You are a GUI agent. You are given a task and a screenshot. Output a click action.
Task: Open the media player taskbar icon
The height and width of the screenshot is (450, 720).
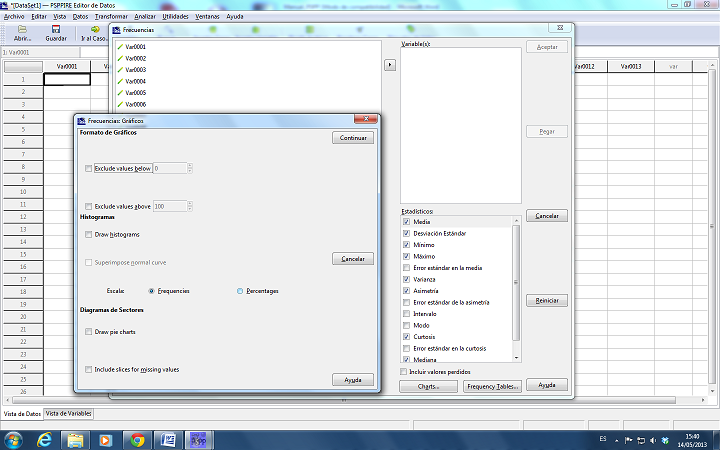[106, 440]
